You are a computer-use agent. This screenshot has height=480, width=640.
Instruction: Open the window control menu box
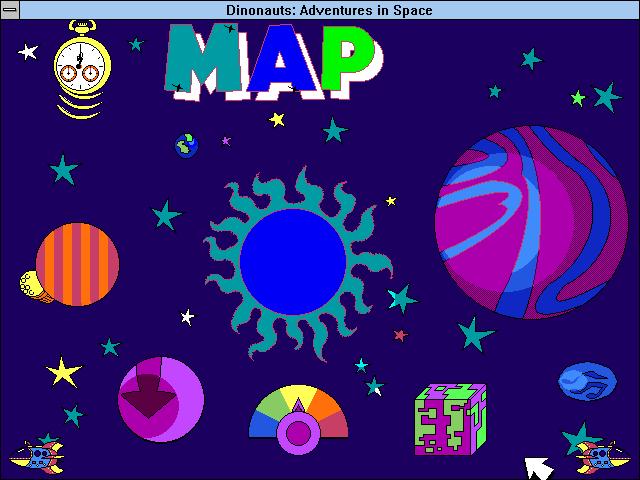tap(10, 10)
